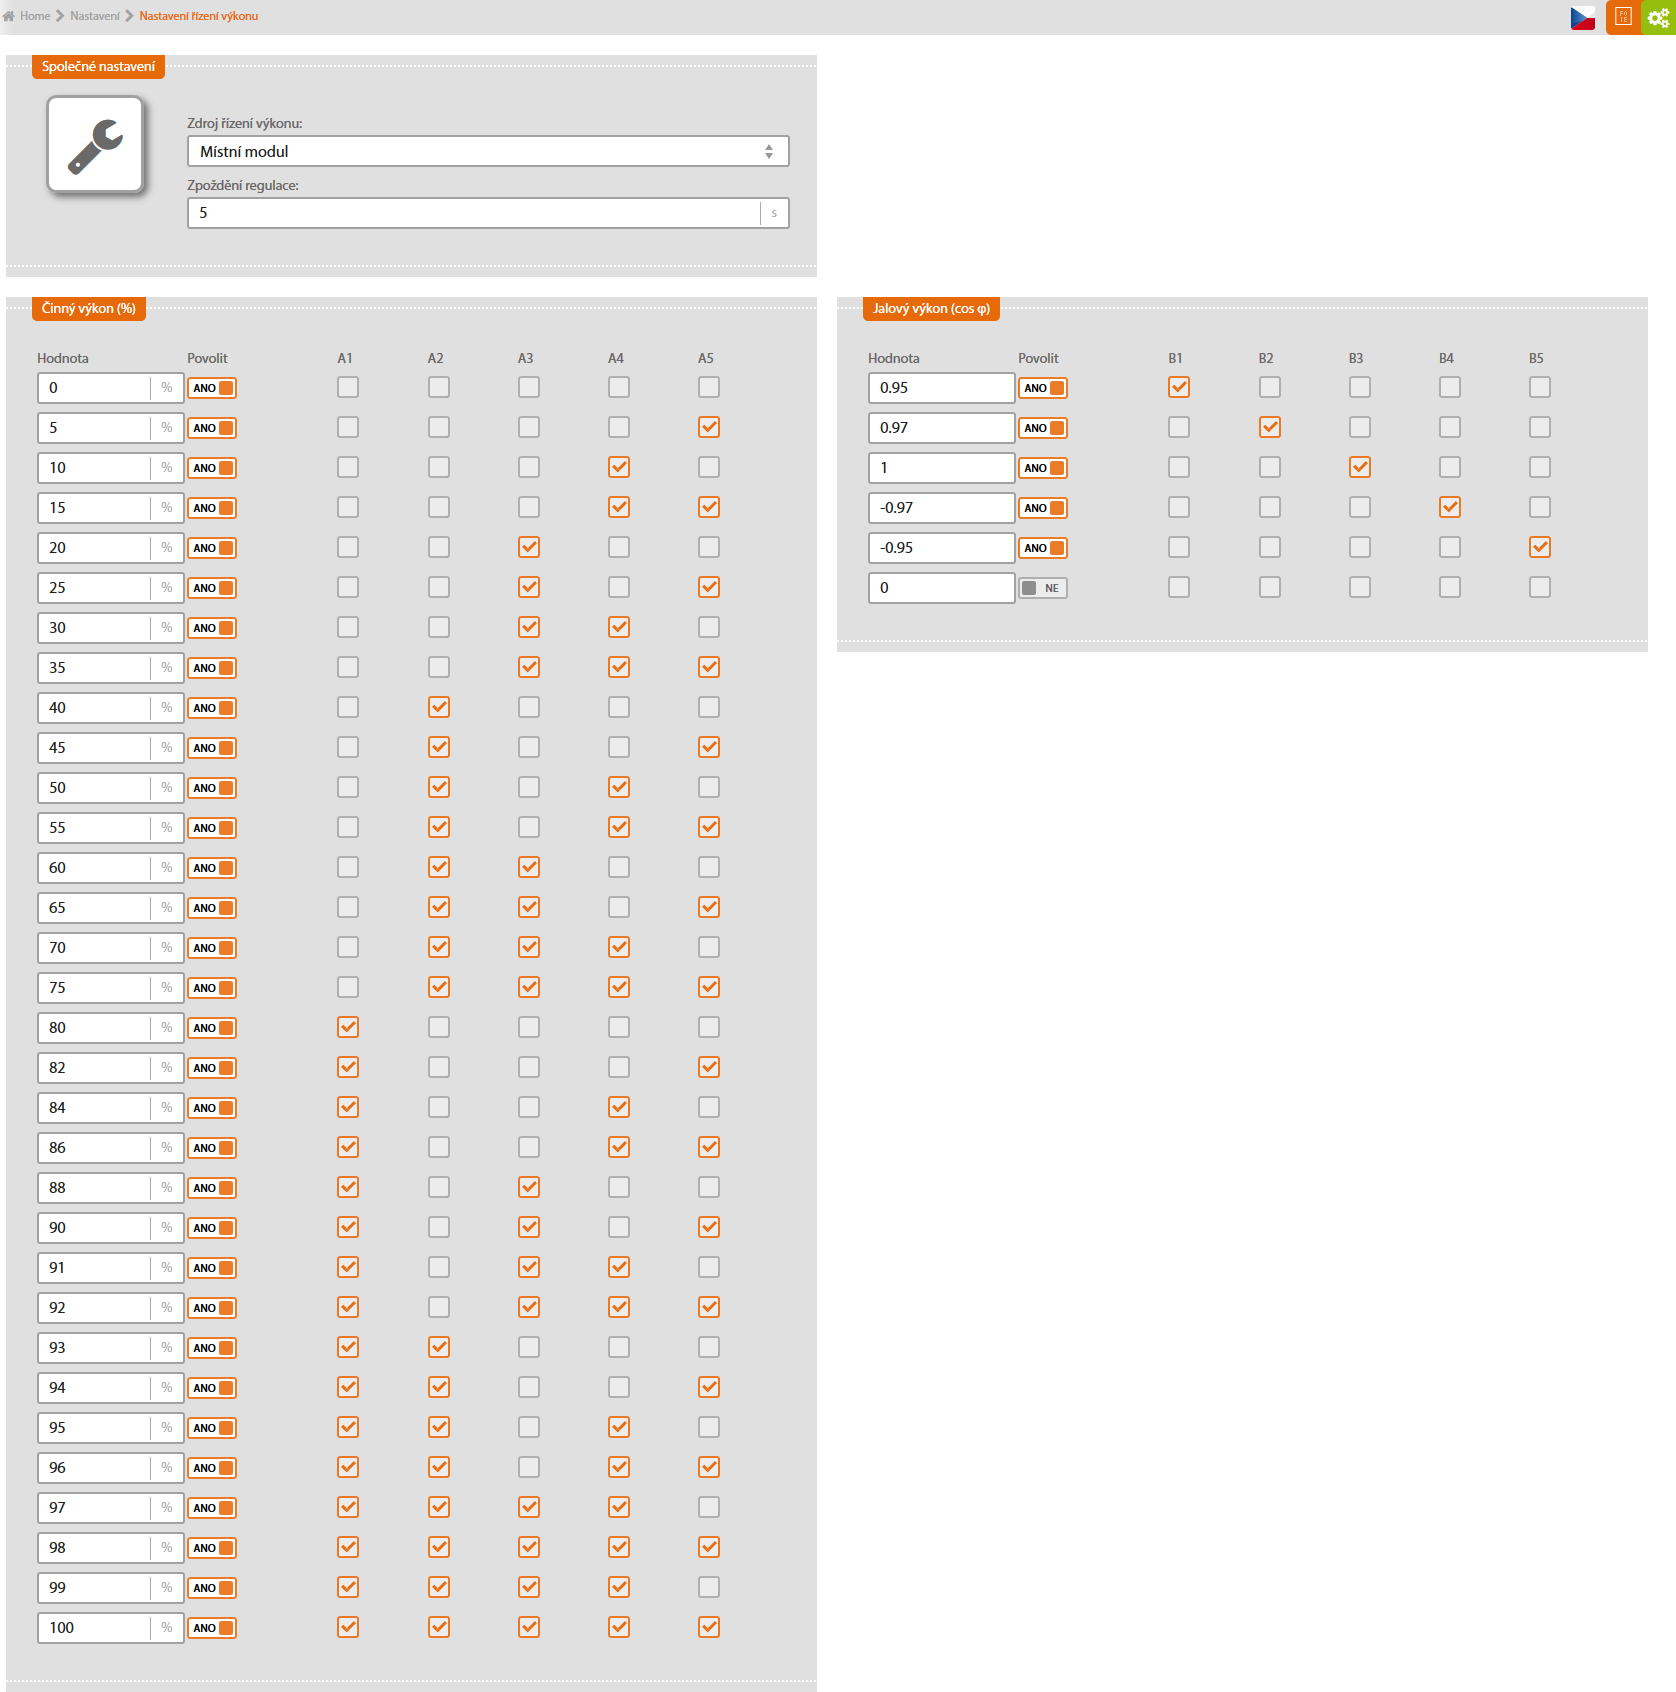Image resolution: width=1676 pixels, height=1692 pixels.
Task: Click the wrench settings icon
Action: [x=96, y=145]
